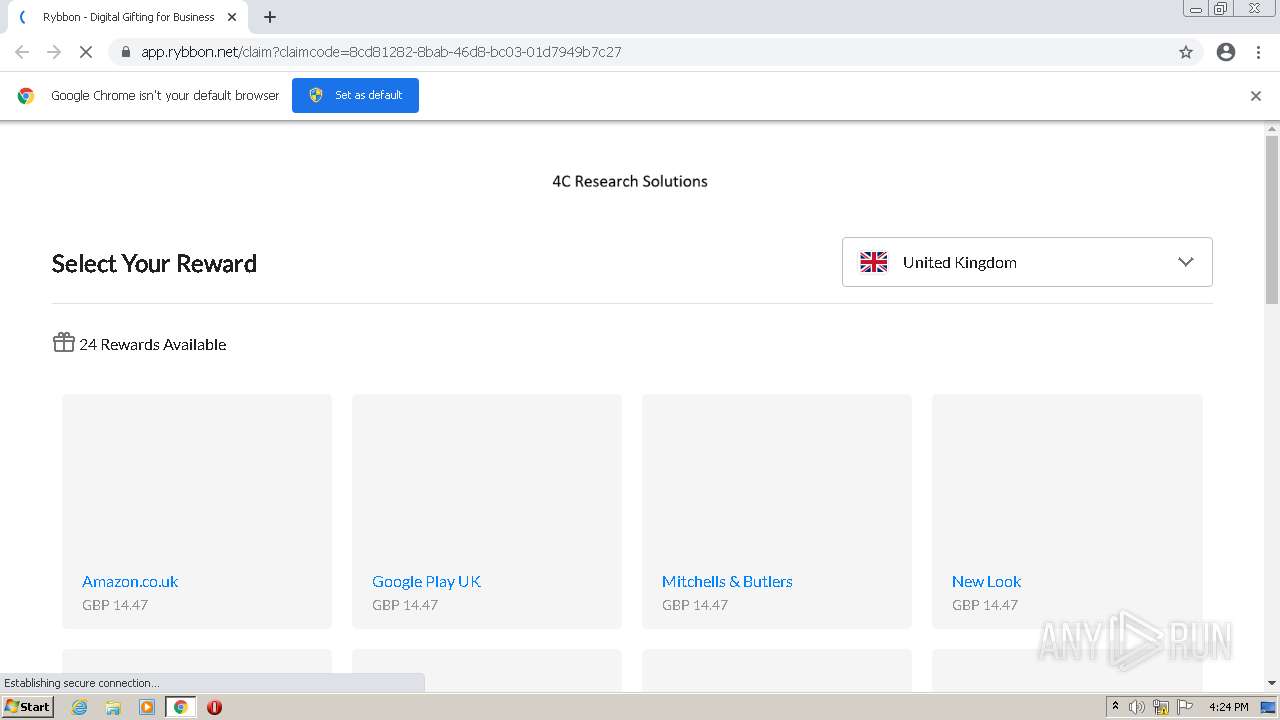Open a new browser tab
Viewport: 1280px width, 720px height.
(270, 17)
